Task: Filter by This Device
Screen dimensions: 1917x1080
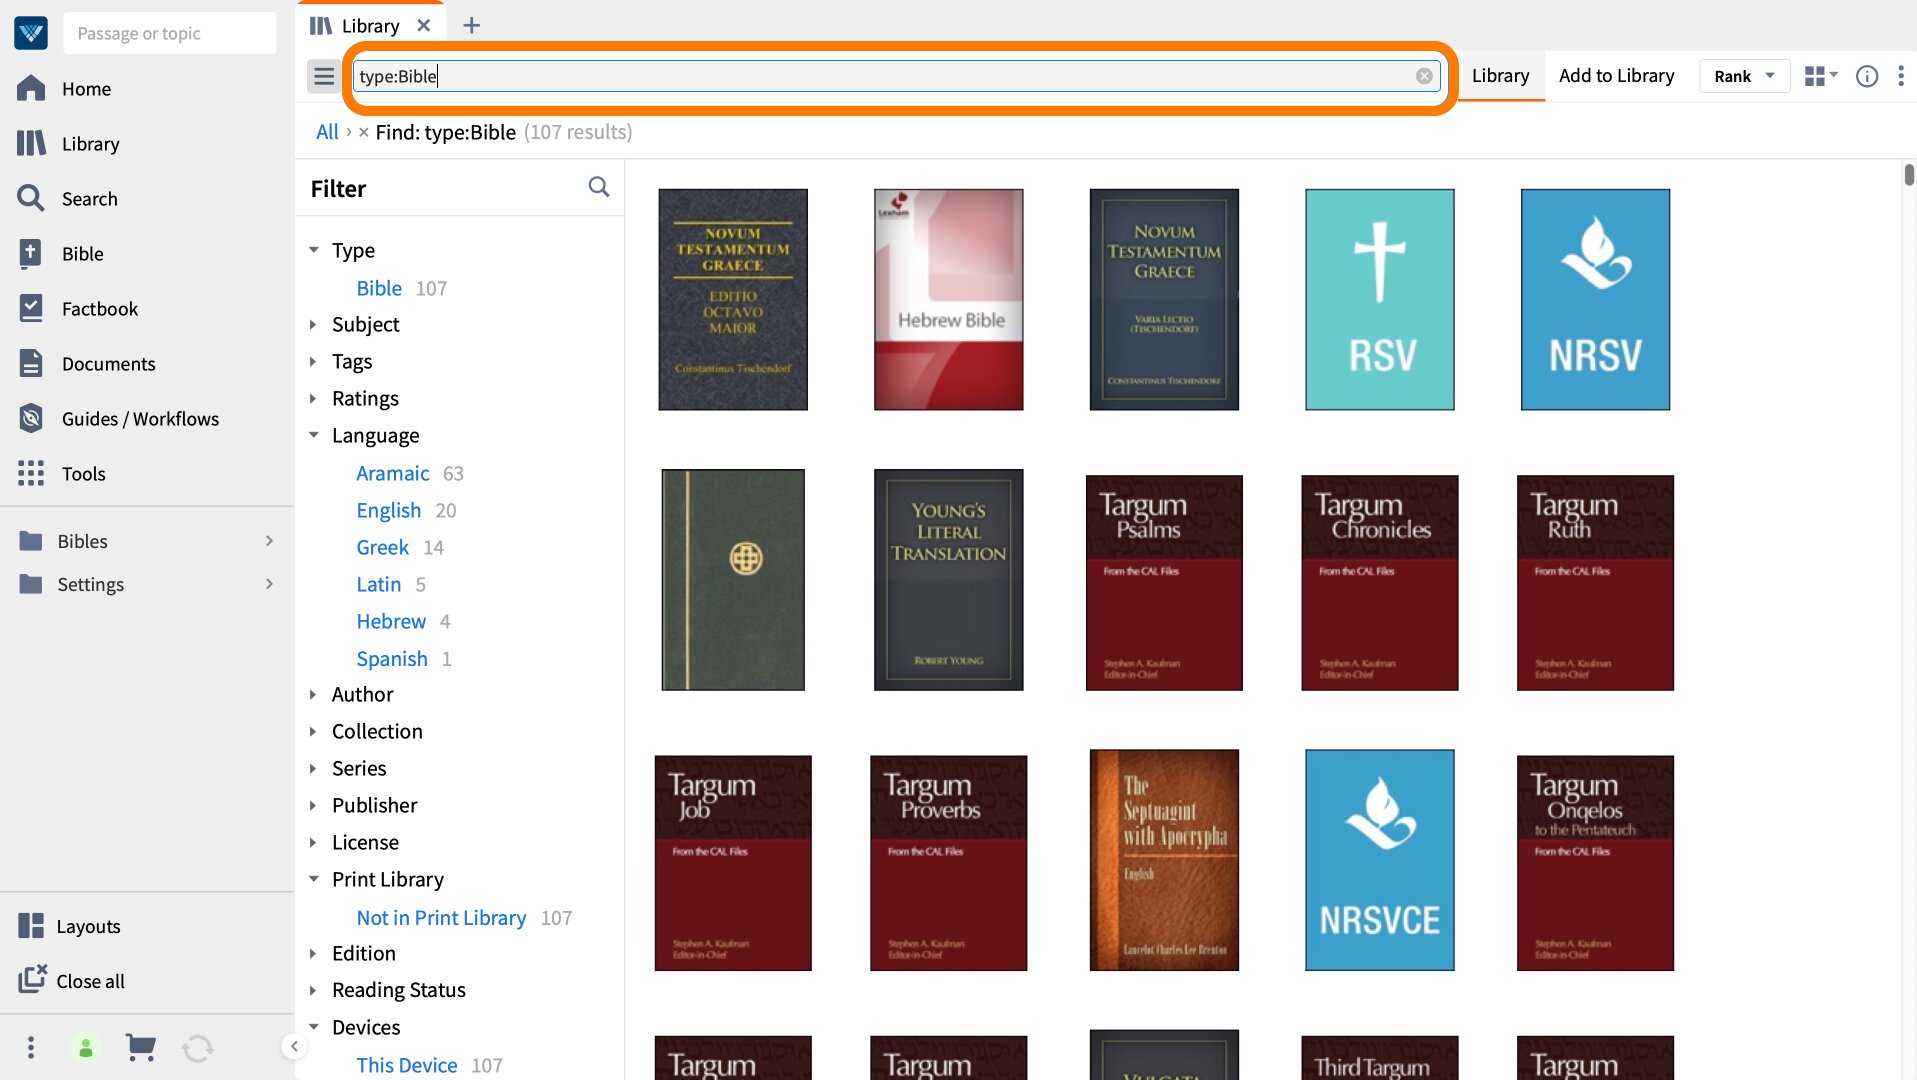Action: tap(406, 1065)
